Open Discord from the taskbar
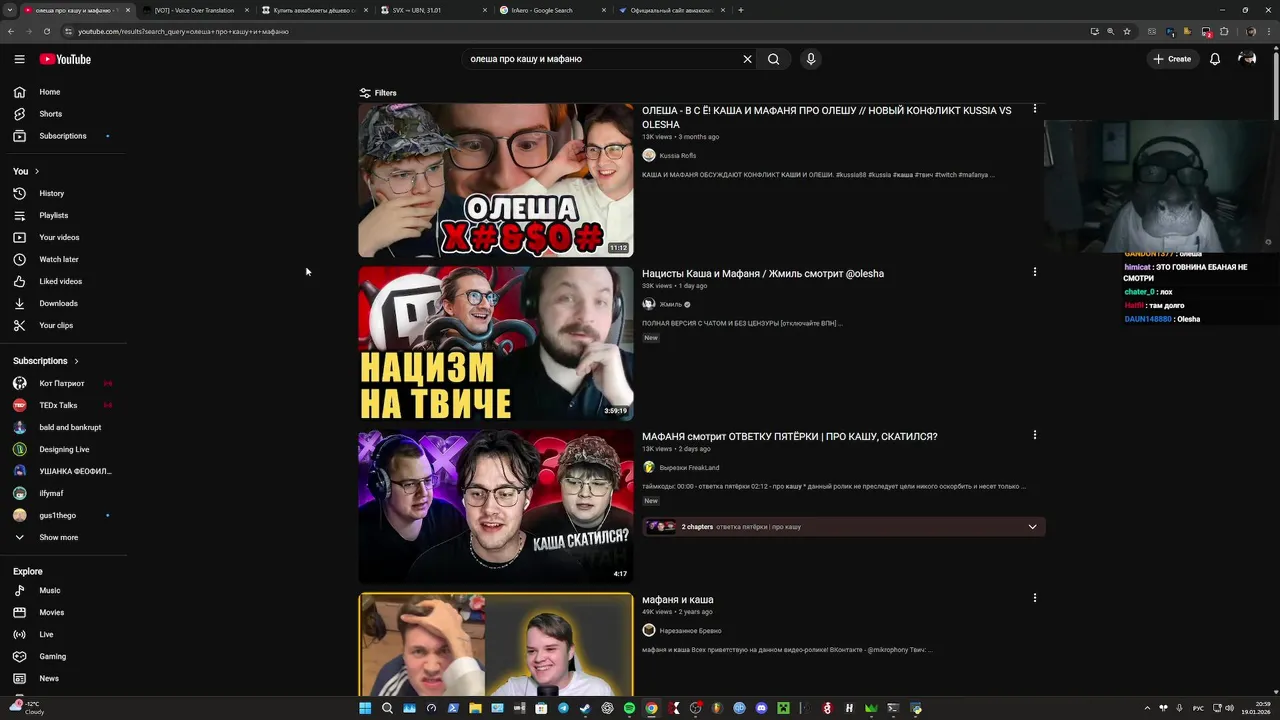The image size is (1280, 720). coord(761,708)
